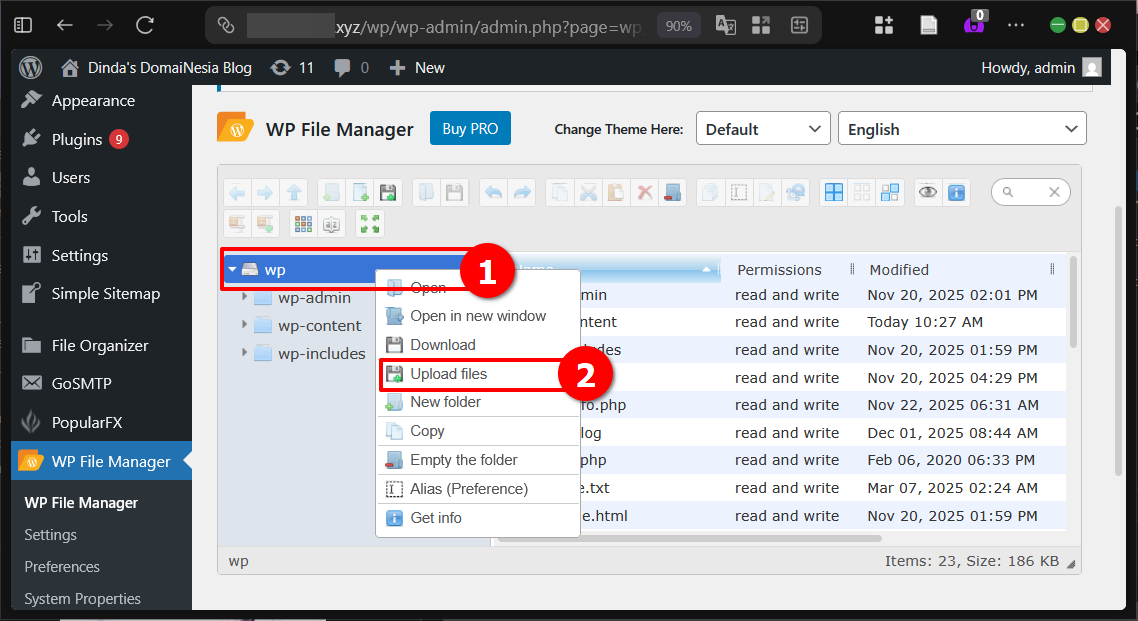Open Preferences under WP File Manager

(x=61, y=566)
